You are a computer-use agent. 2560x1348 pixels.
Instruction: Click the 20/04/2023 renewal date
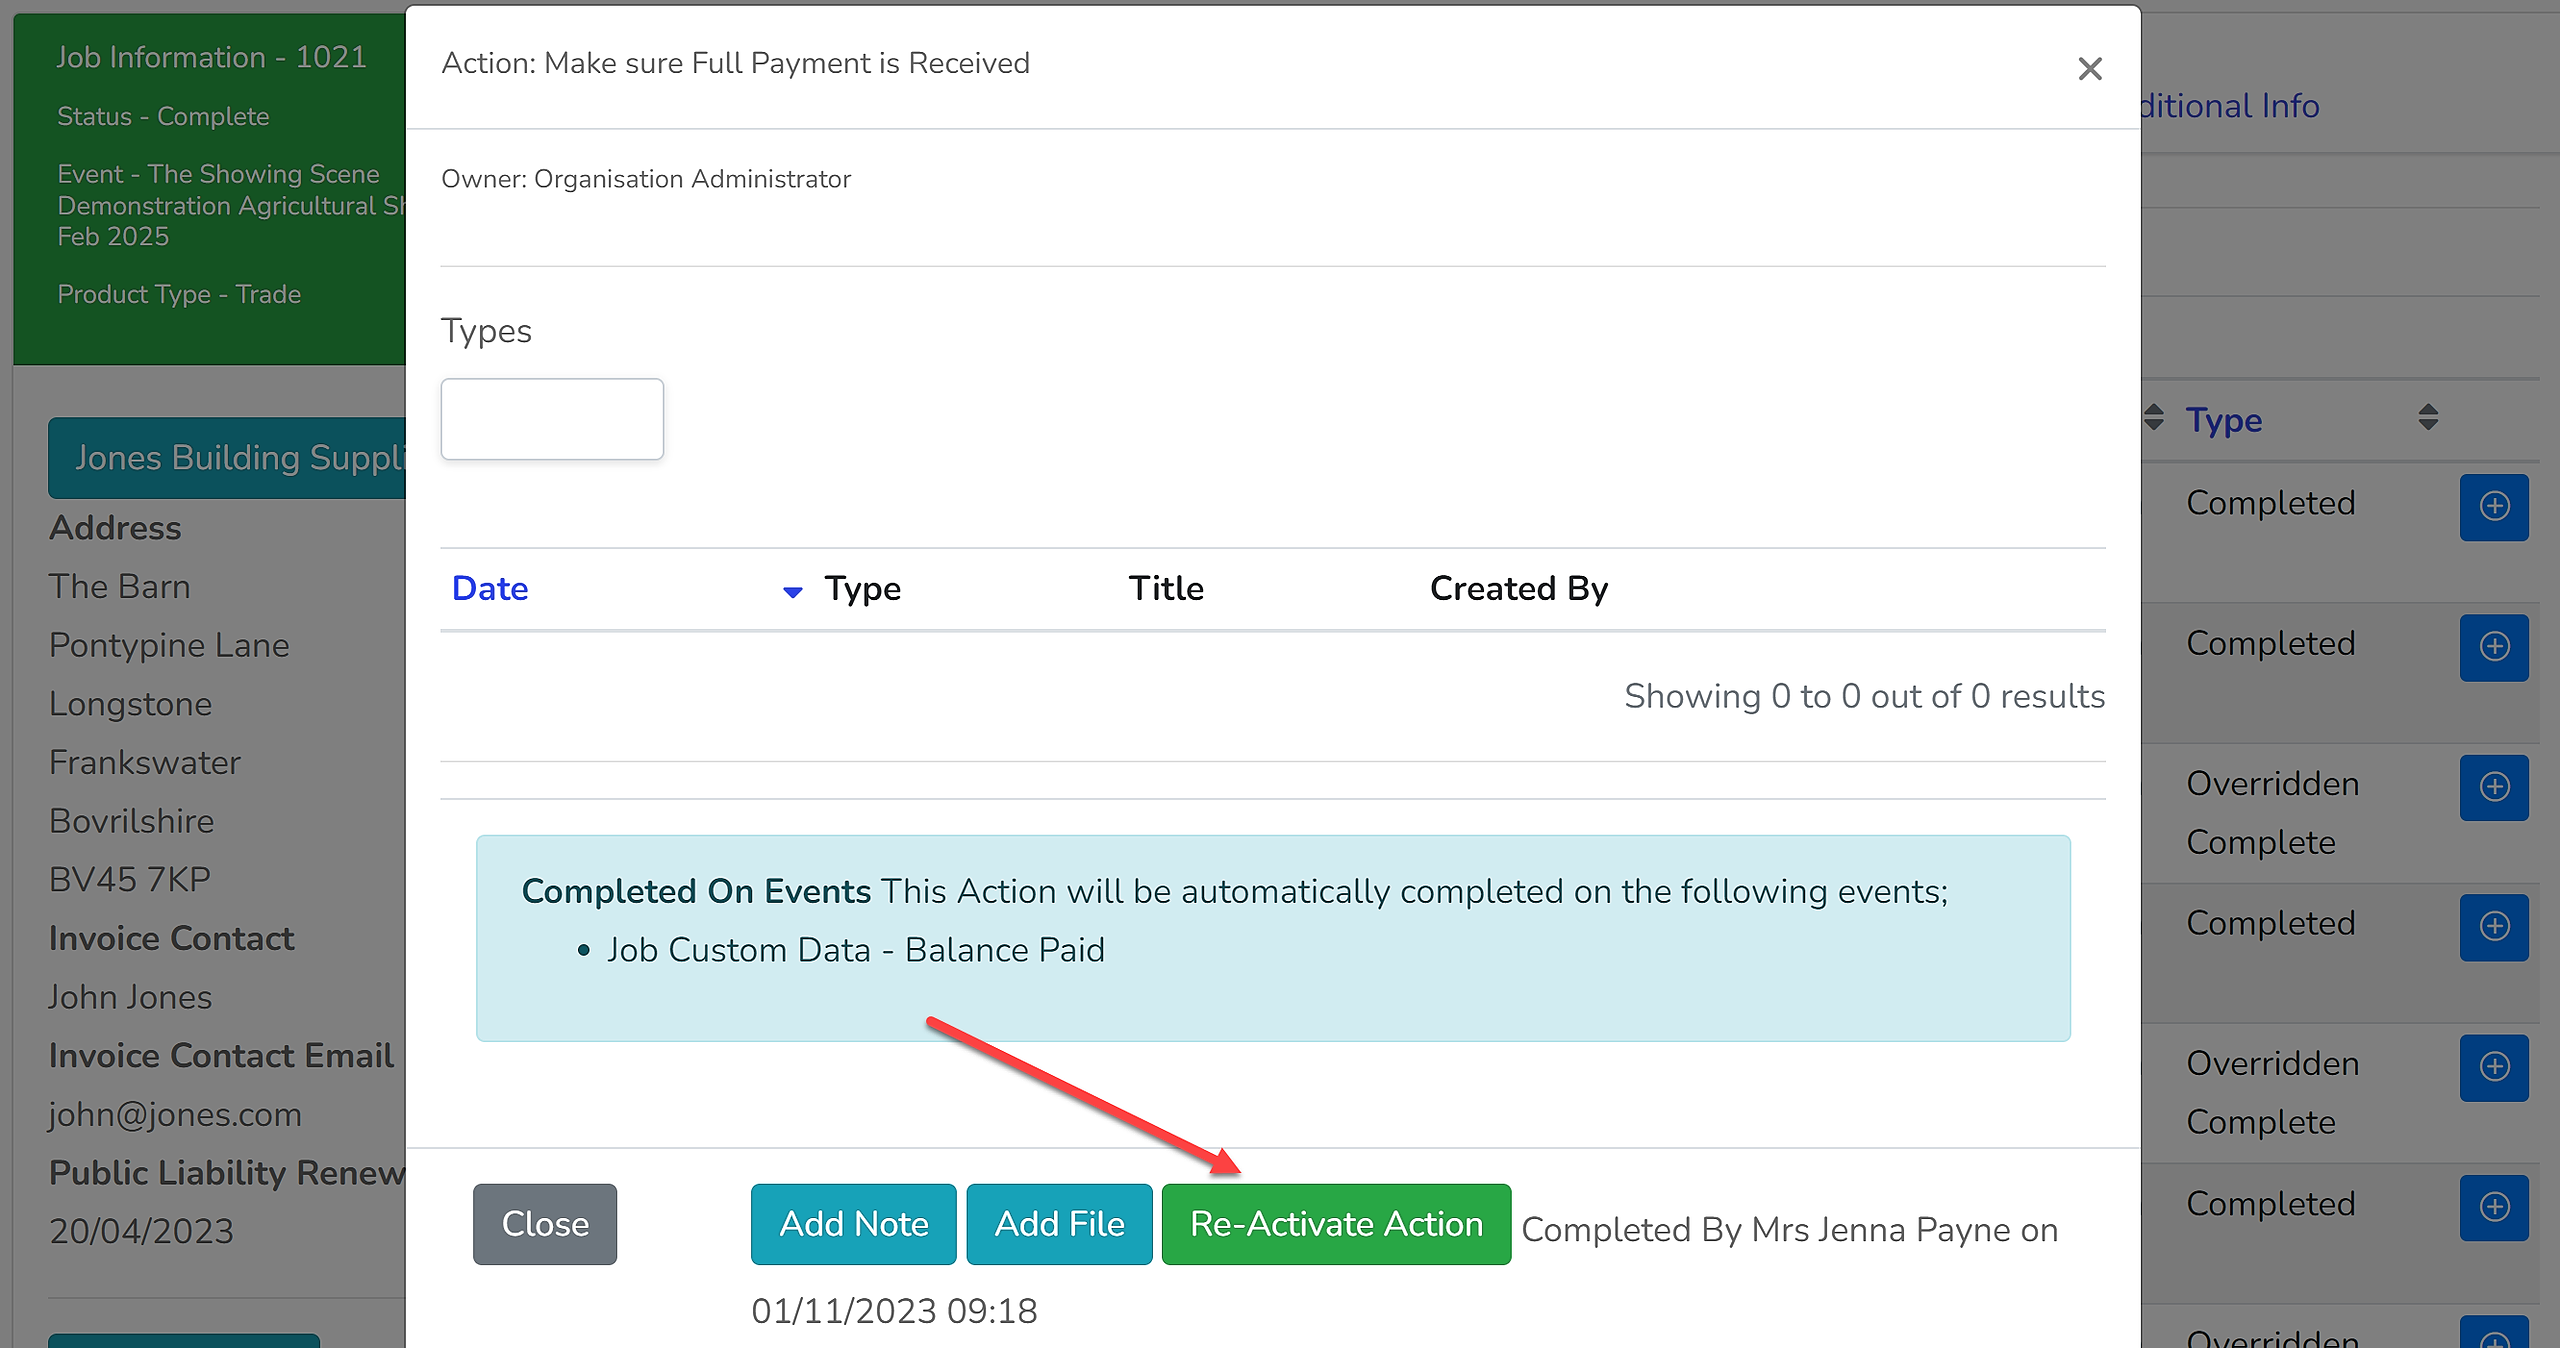pyautogui.click(x=141, y=1231)
